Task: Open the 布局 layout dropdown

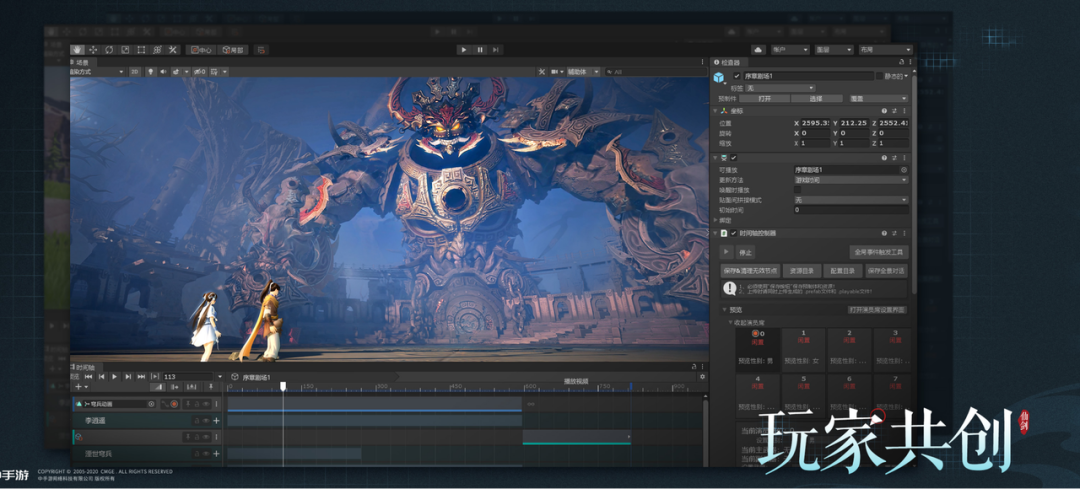Action: [x=884, y=49]
